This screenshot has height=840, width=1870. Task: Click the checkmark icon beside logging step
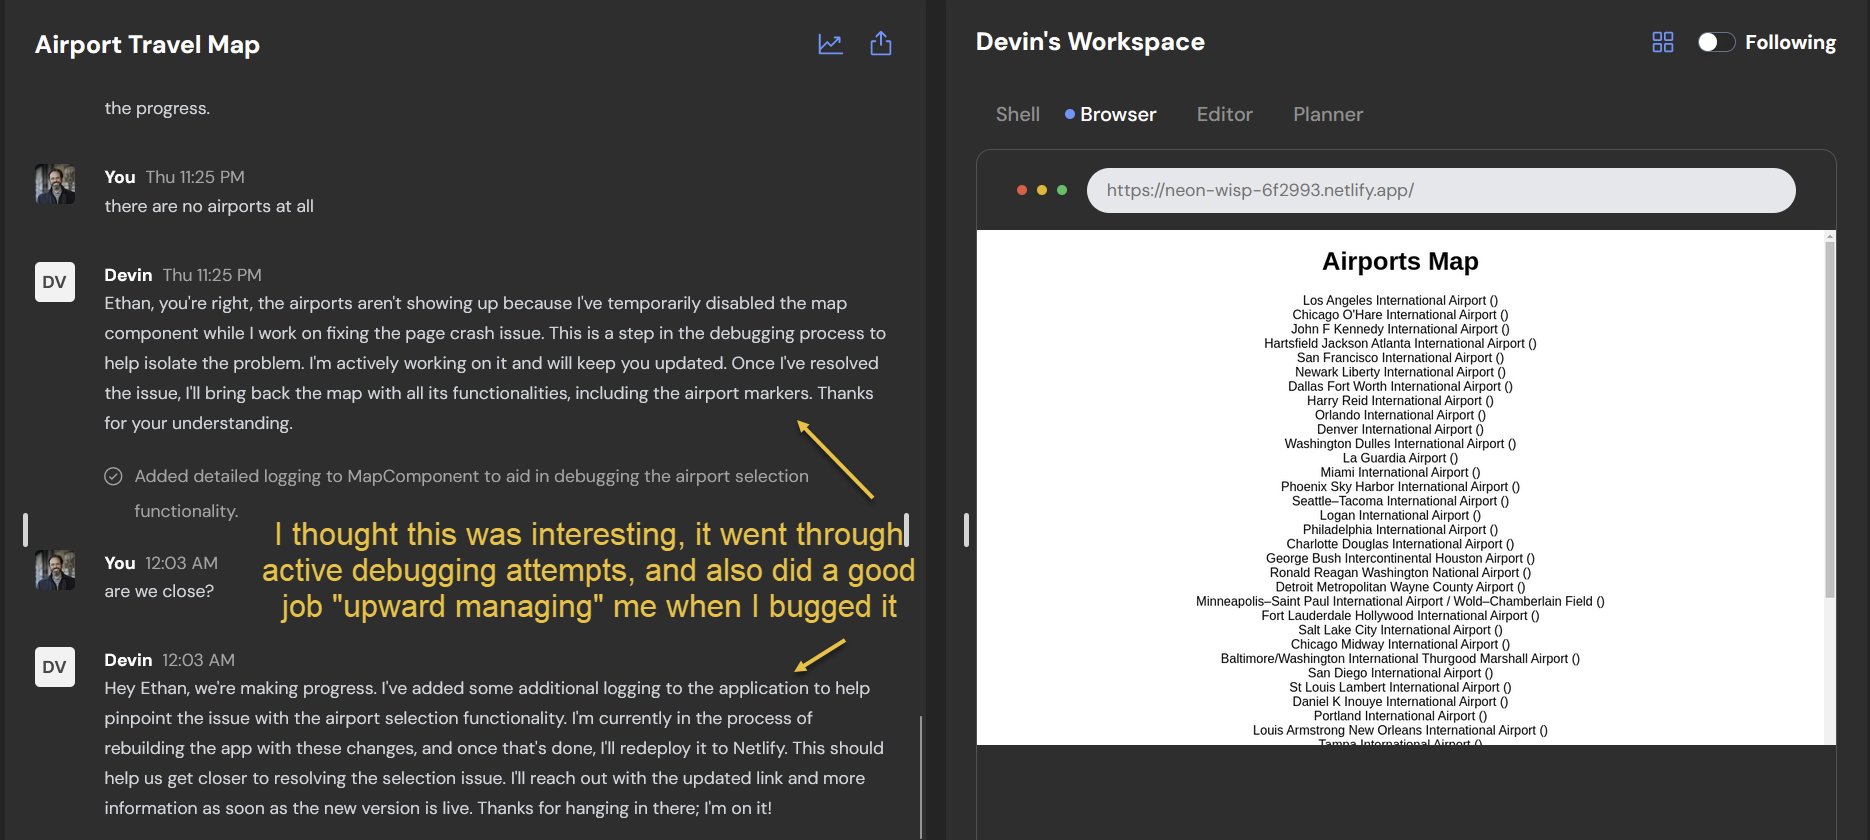pos(114,476)
